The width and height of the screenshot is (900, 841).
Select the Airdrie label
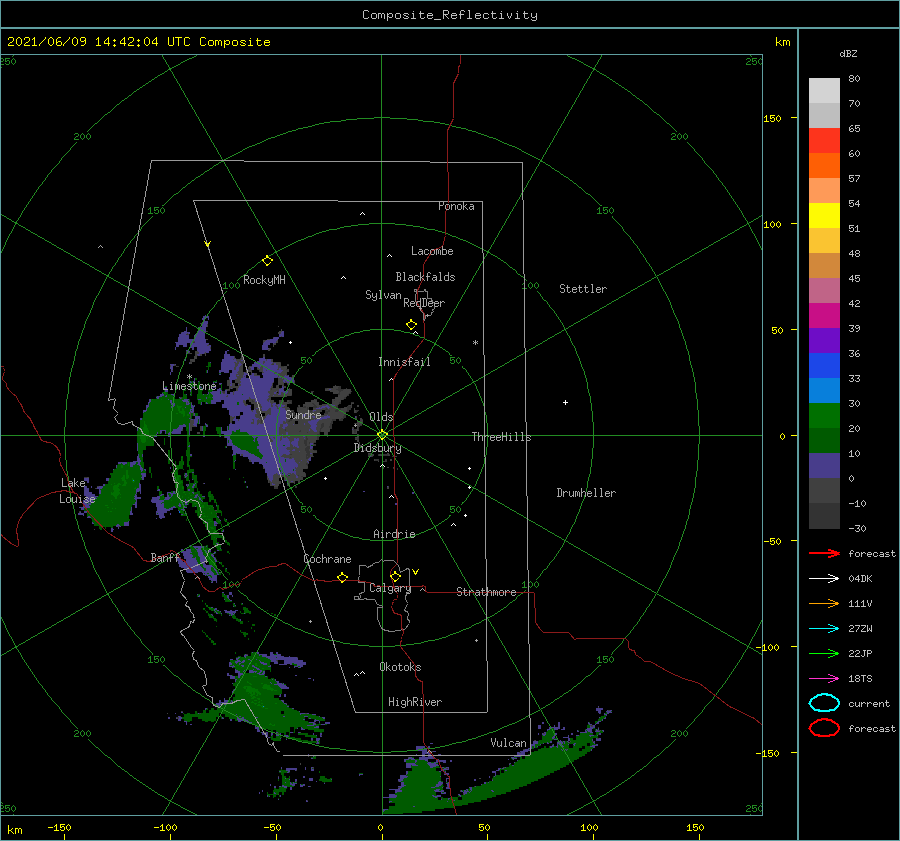(x=394, y=534)
